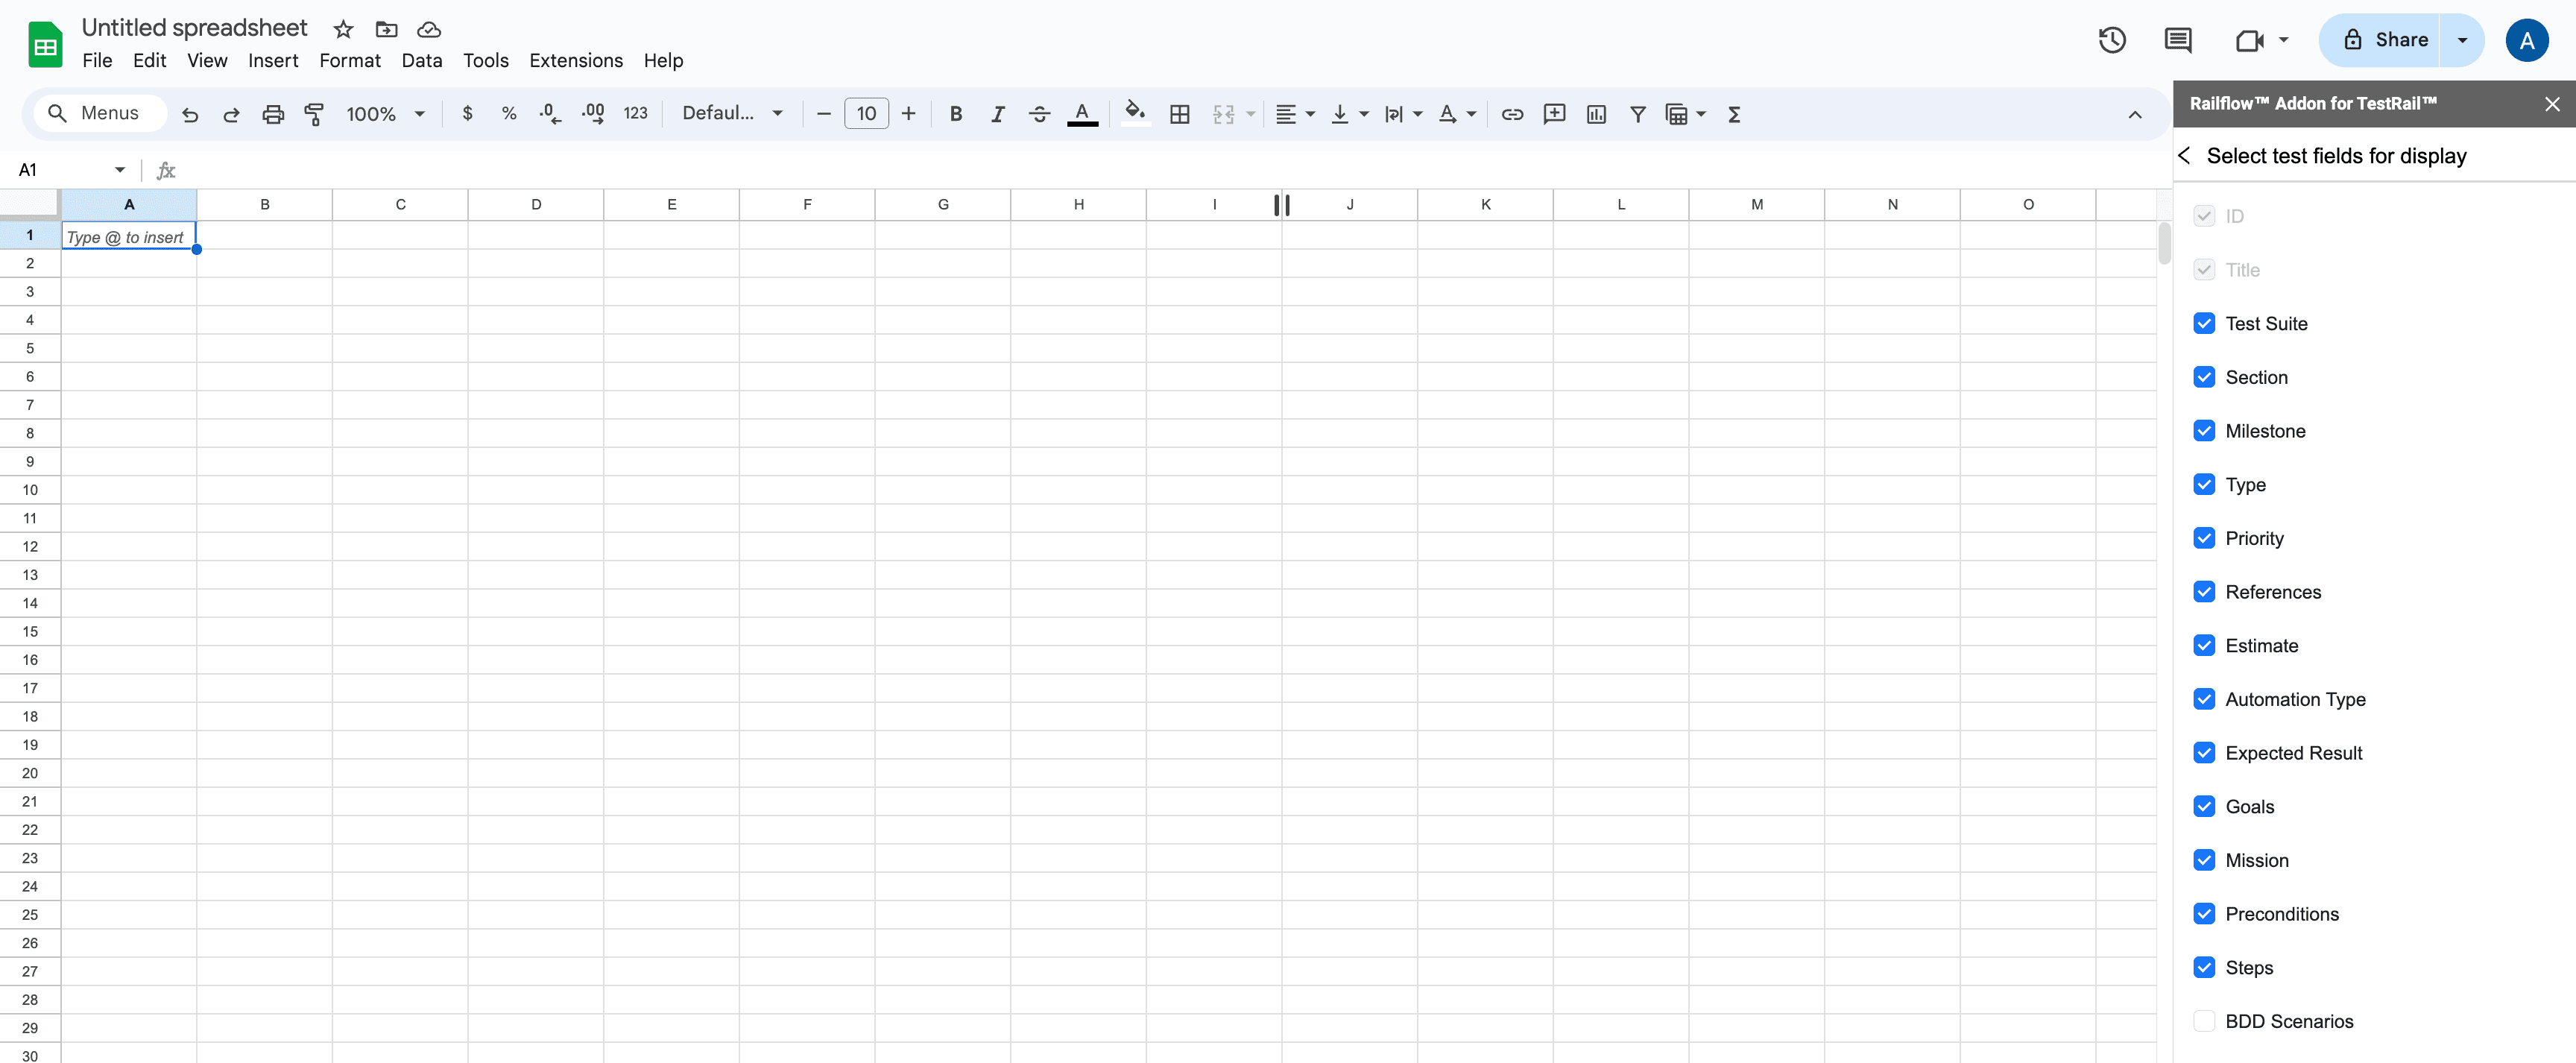Expand the Name box dropdown

click(120, 170)
